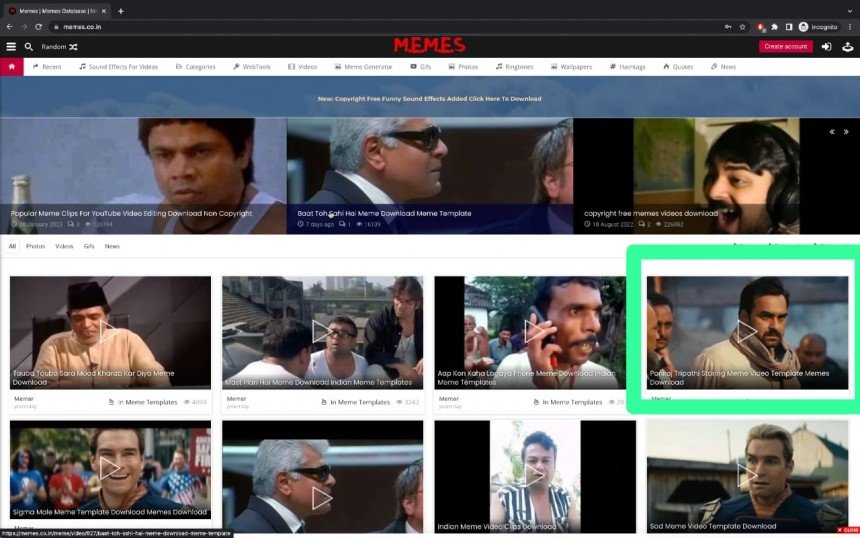Click Memer author under Mast Plan card

click(x=236, y=399)
